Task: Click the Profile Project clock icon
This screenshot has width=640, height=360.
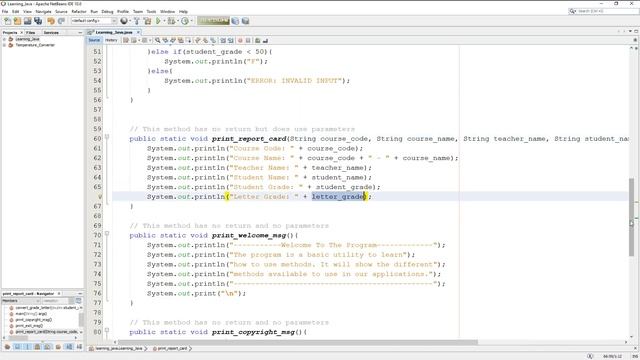Action: pyautogui.click(x=185, y=21)
